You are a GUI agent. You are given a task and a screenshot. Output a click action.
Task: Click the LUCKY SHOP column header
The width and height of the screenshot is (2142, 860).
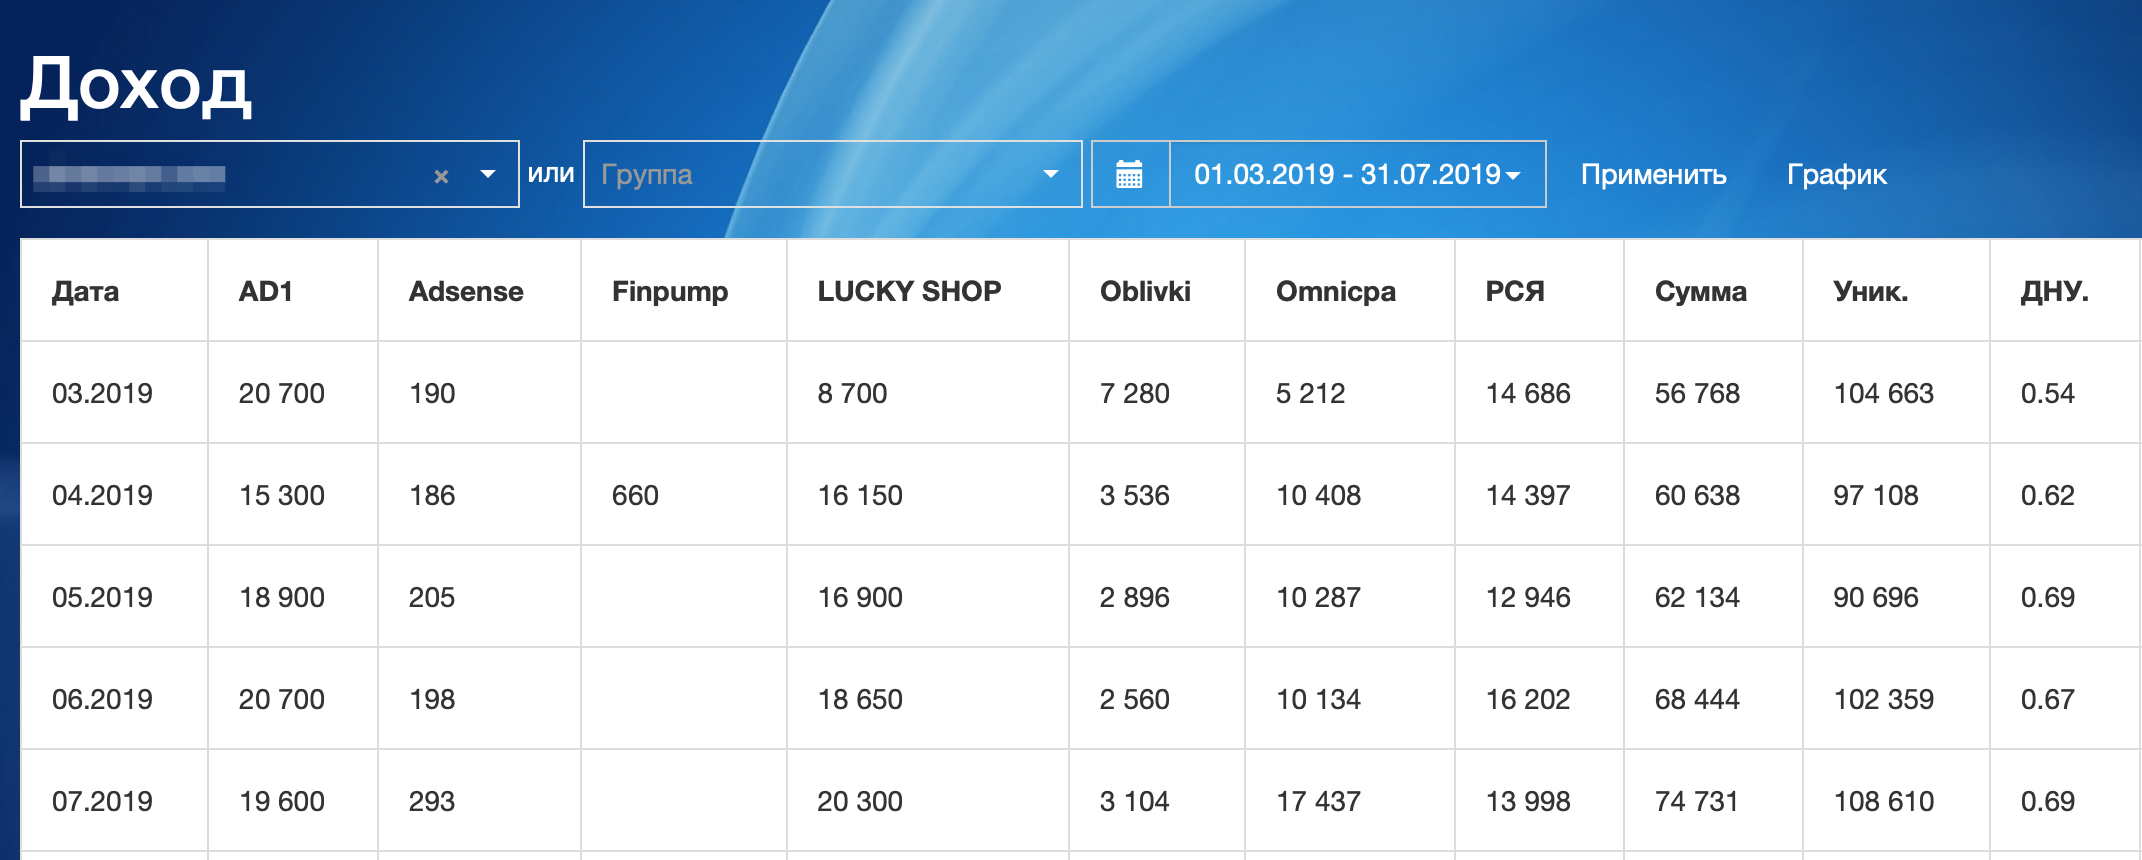coord(909,291)
